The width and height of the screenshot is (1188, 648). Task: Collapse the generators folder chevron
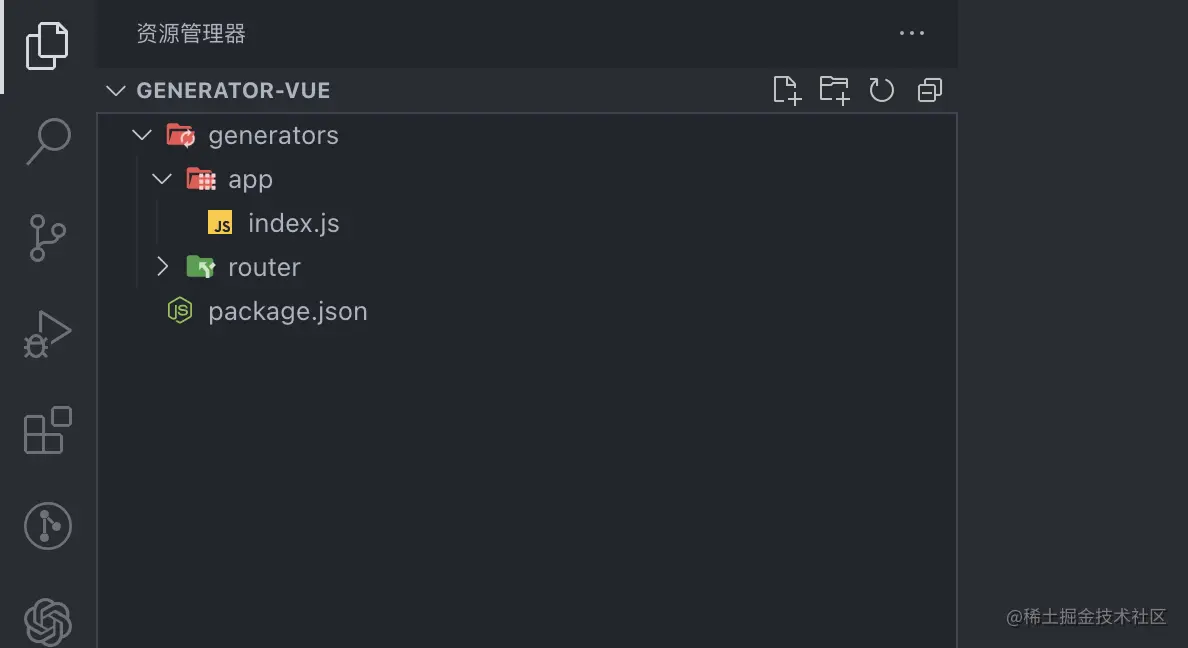pyautogui.click(x=142, y=135)
